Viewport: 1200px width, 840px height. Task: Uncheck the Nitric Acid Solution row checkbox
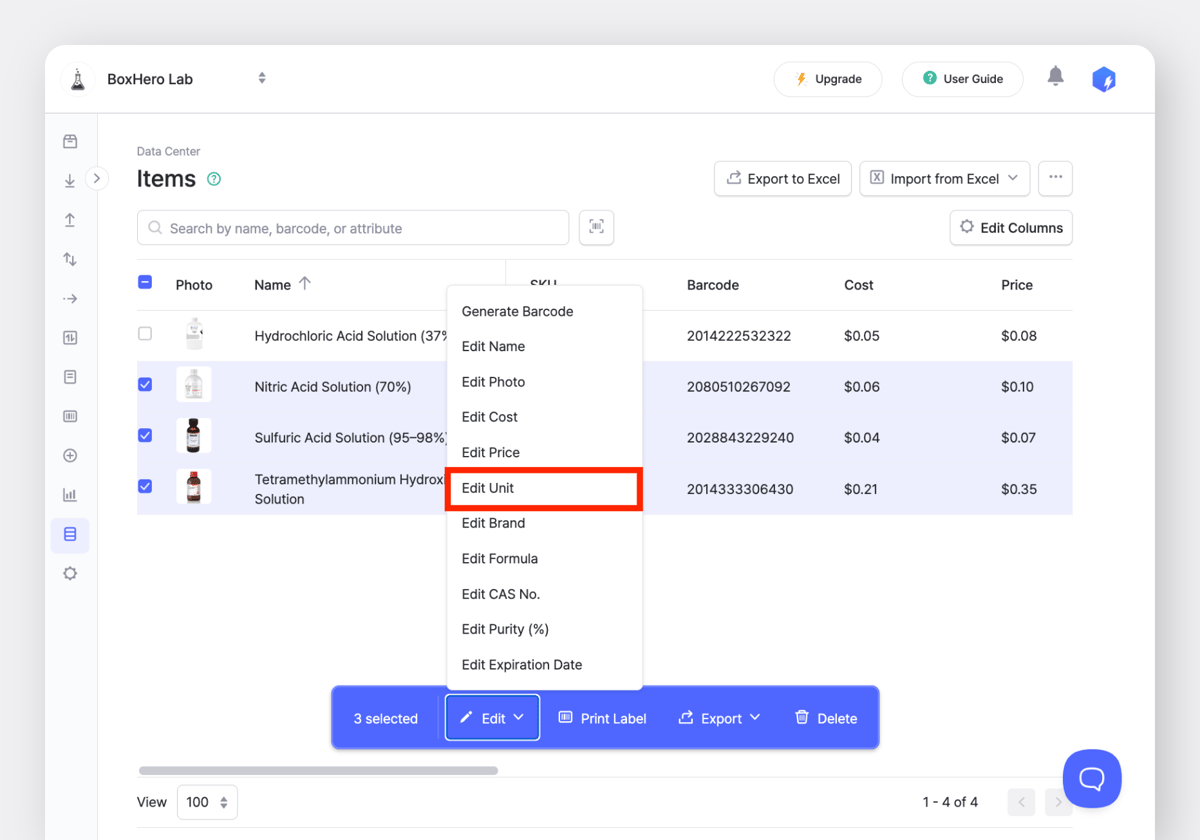(x=145, y=384)
